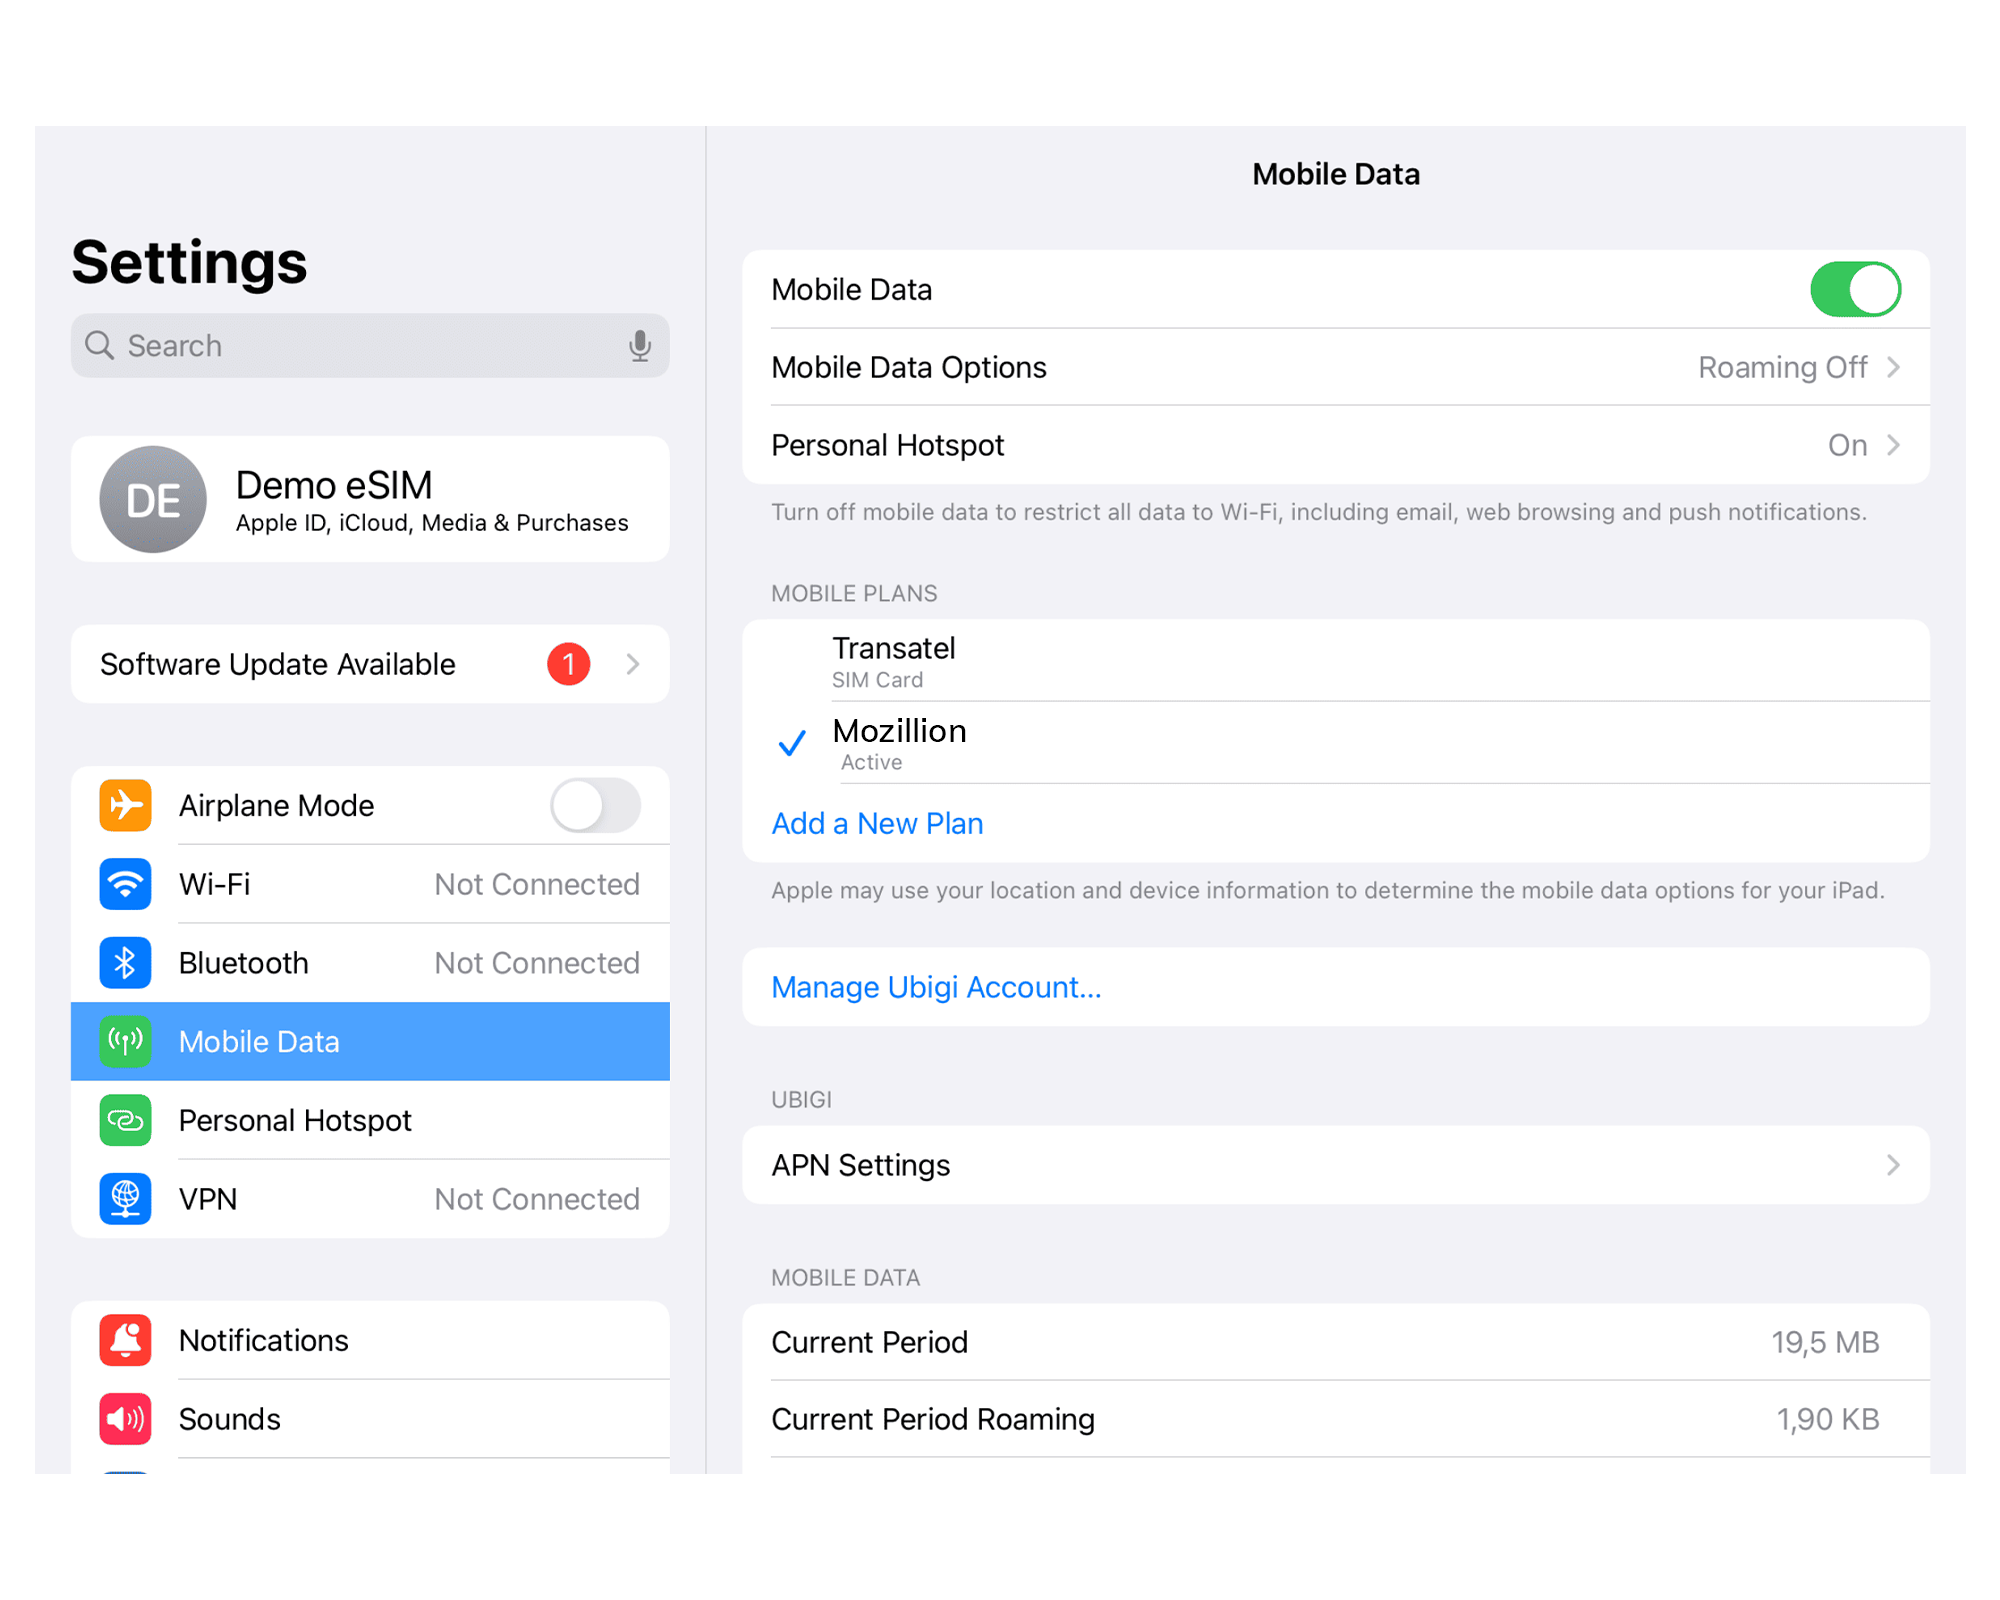Click the Sounds speaker icon
This screenshot has width=2000, height=1600.
point(125,1418)
